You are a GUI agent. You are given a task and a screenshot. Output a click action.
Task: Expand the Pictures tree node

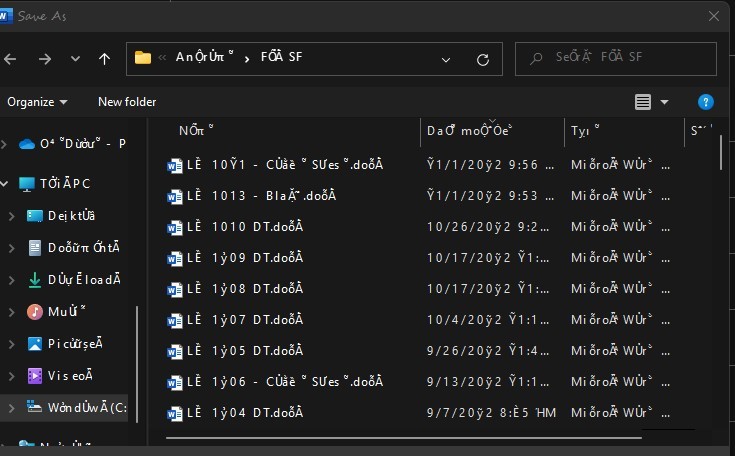pyautogui.click(x=12, y=344)
